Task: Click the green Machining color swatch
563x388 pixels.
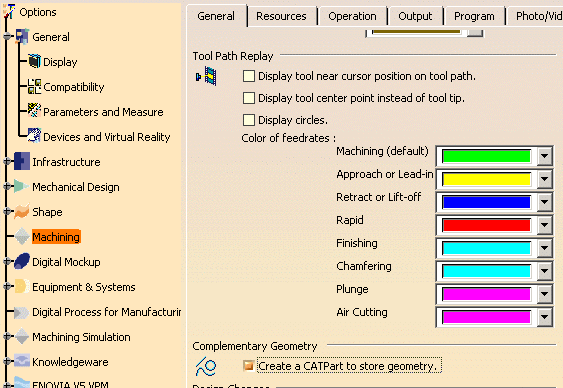Action: coord(487,156)
